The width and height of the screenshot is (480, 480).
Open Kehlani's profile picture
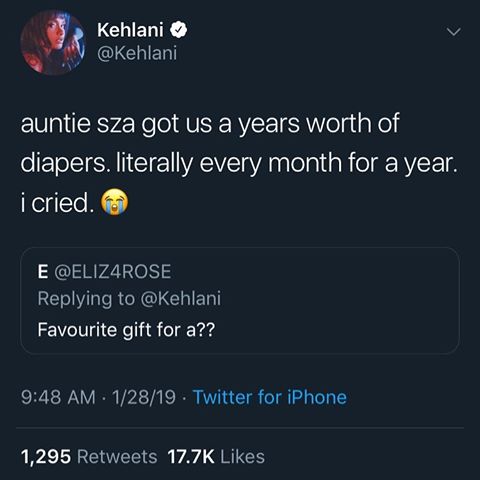coord(53,42)
